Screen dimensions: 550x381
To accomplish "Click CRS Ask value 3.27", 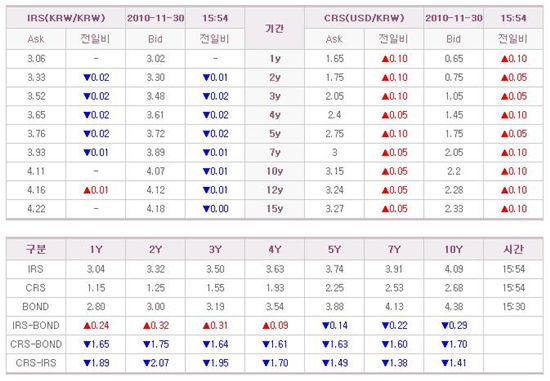I will [x=334, y=209].
